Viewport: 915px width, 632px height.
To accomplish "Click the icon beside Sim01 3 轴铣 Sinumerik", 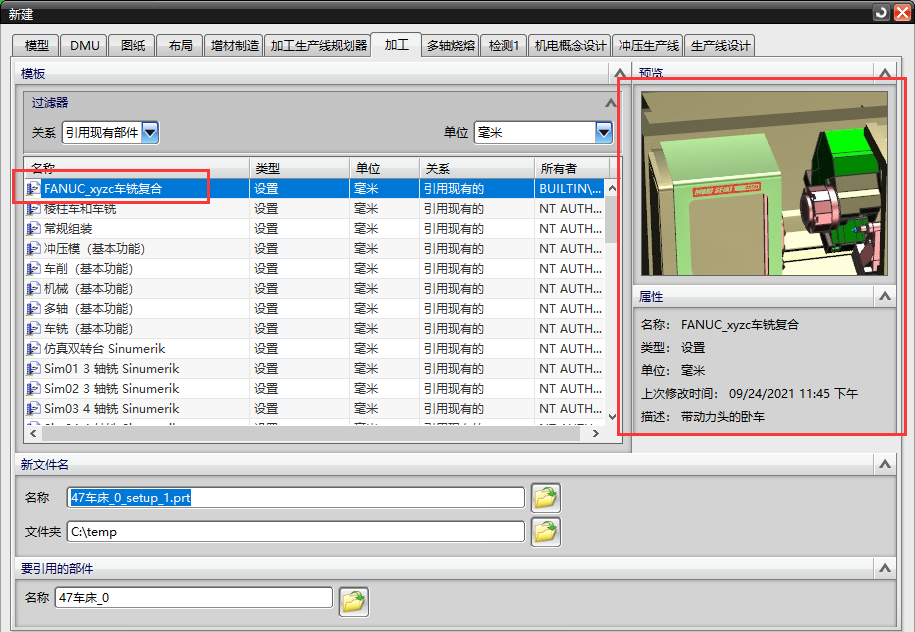I will click(x=34, y=369).
